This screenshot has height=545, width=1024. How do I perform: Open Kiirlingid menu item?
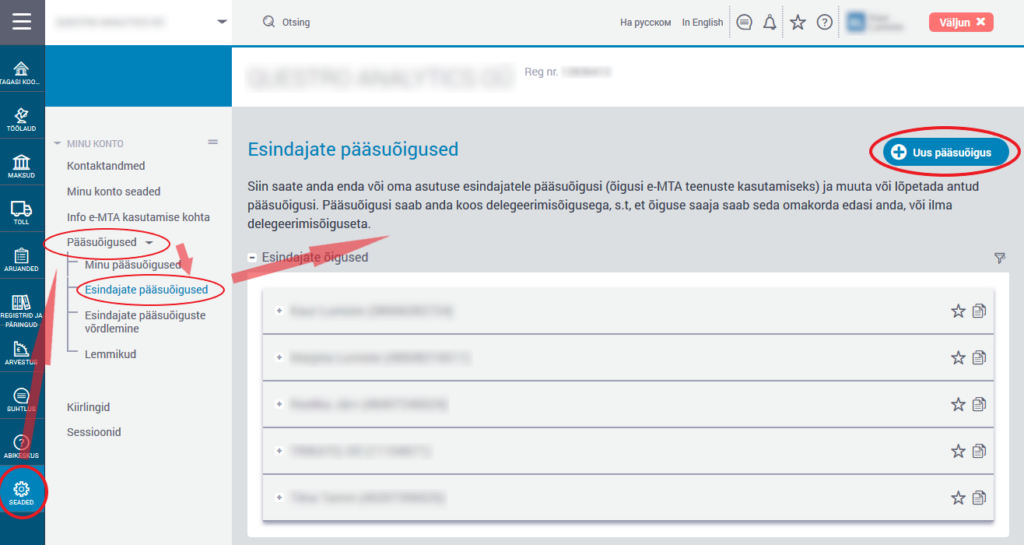coord(88,407)
